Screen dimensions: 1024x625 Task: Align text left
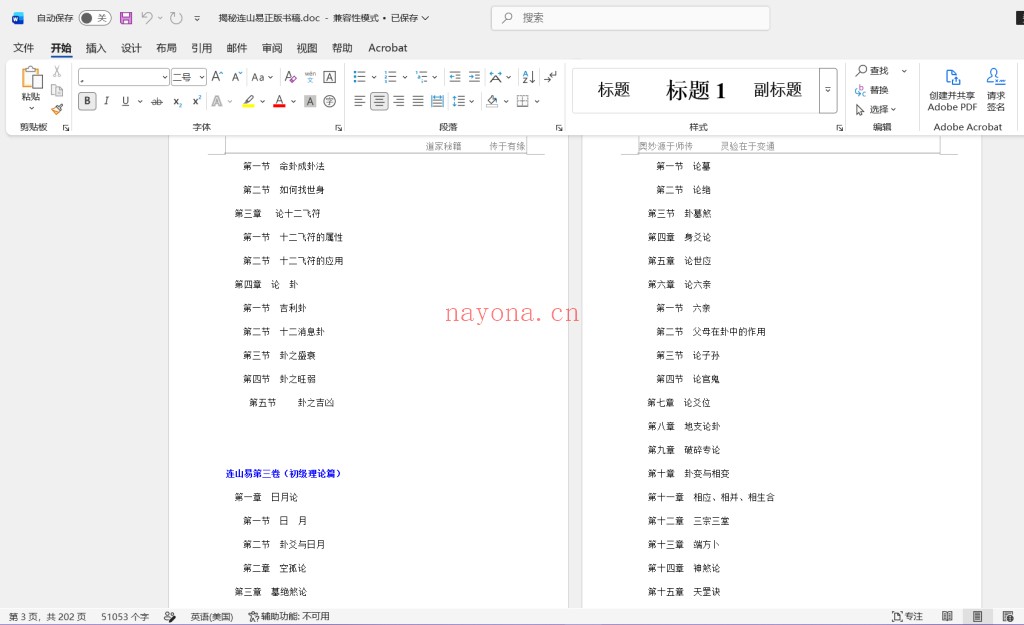tap(360, 101)
